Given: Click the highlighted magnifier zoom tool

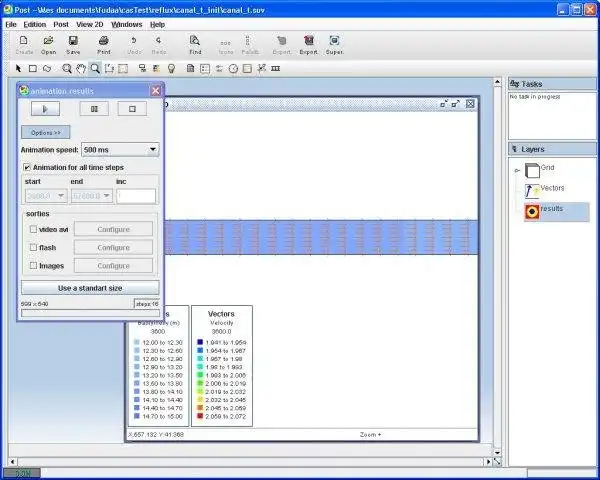Looking at the screenshot, I should 95,69.
